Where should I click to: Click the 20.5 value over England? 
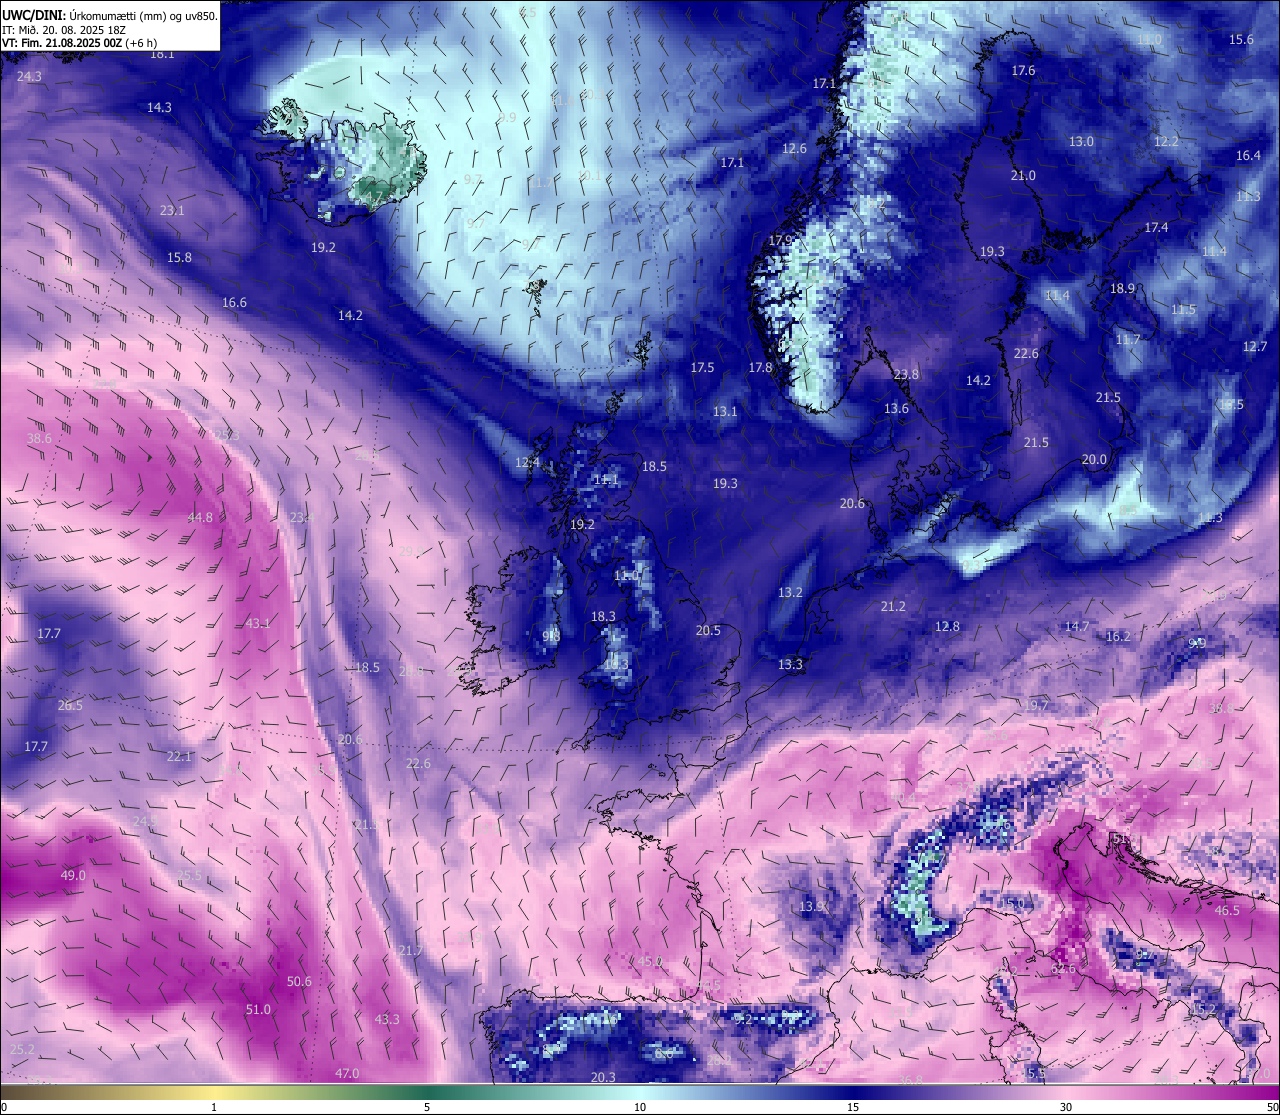point(708,630)
